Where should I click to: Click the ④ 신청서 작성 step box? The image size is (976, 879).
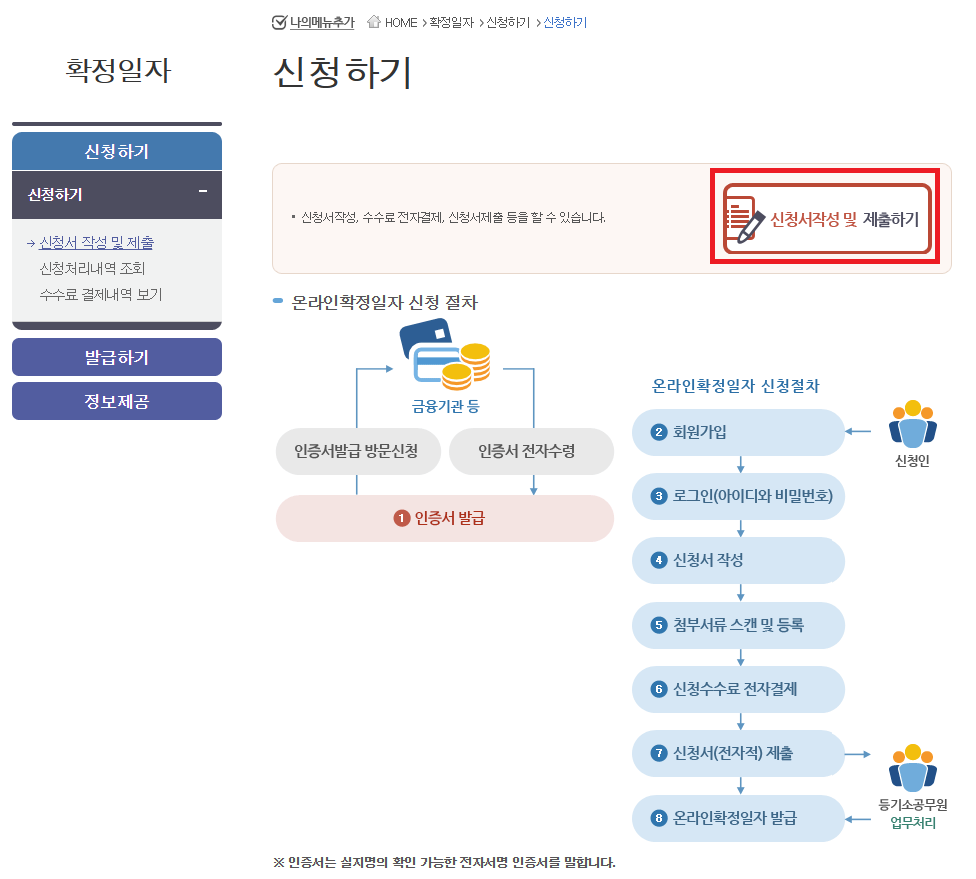pos(738,561)
